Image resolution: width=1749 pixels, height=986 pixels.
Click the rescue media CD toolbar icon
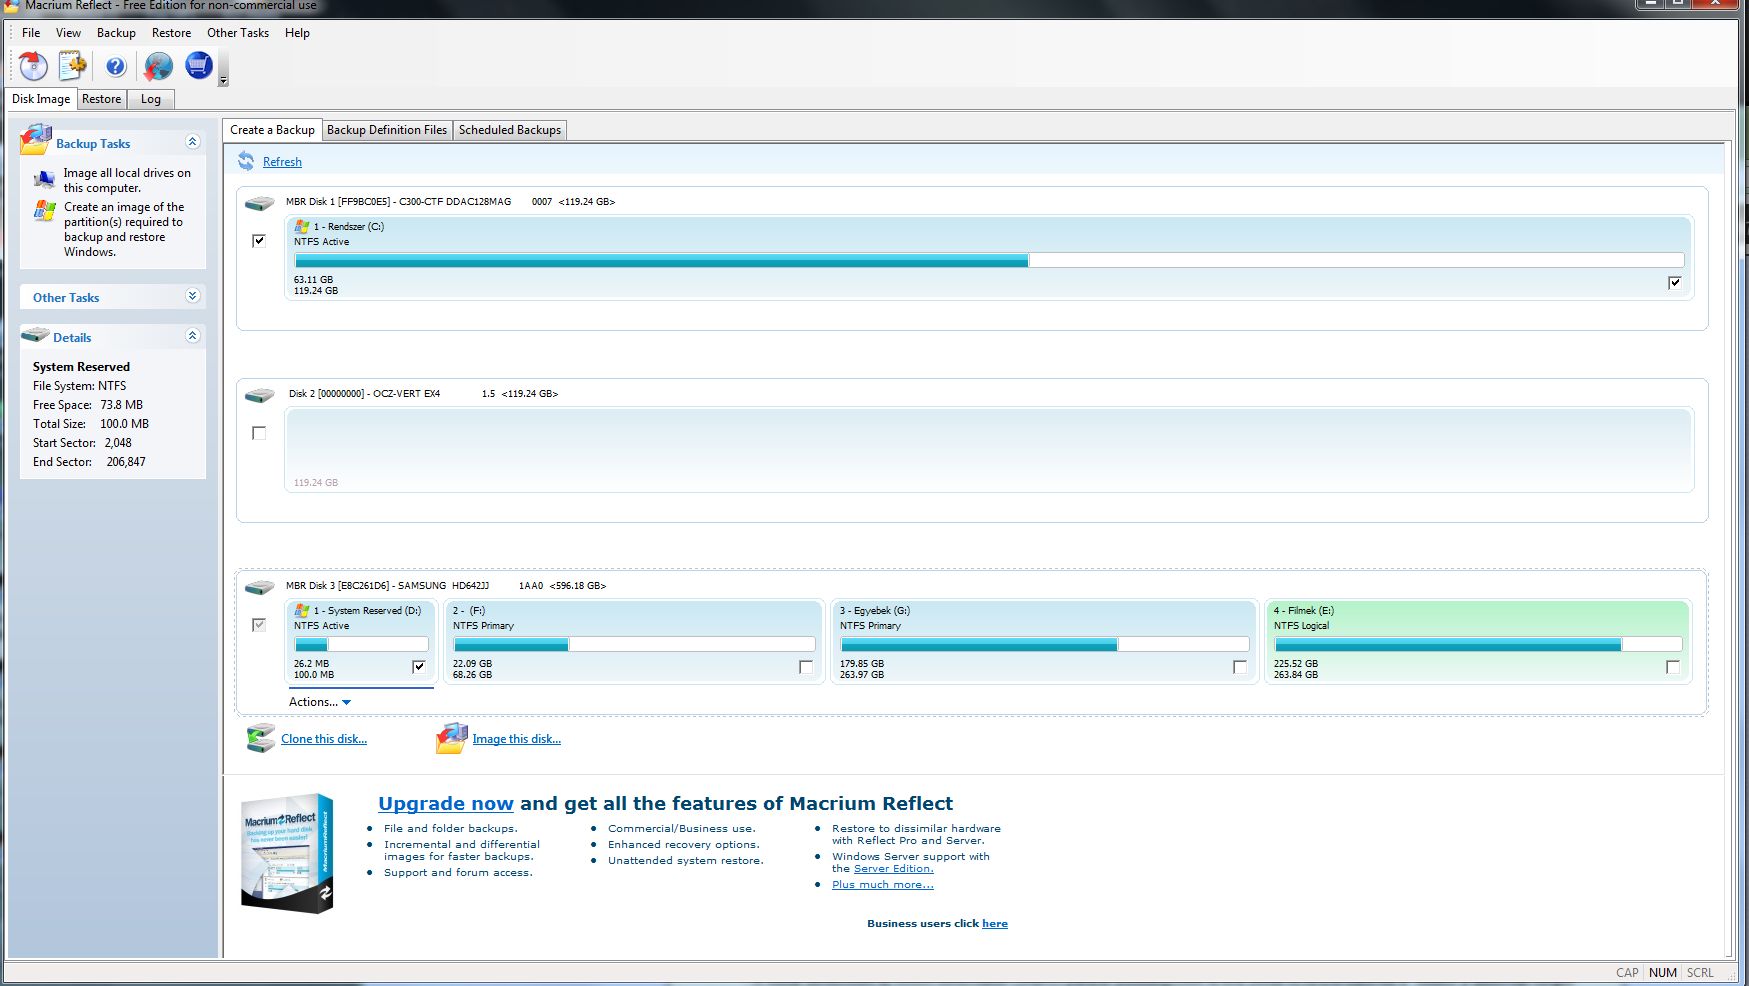pyautogui.click(x=33, y=66)
